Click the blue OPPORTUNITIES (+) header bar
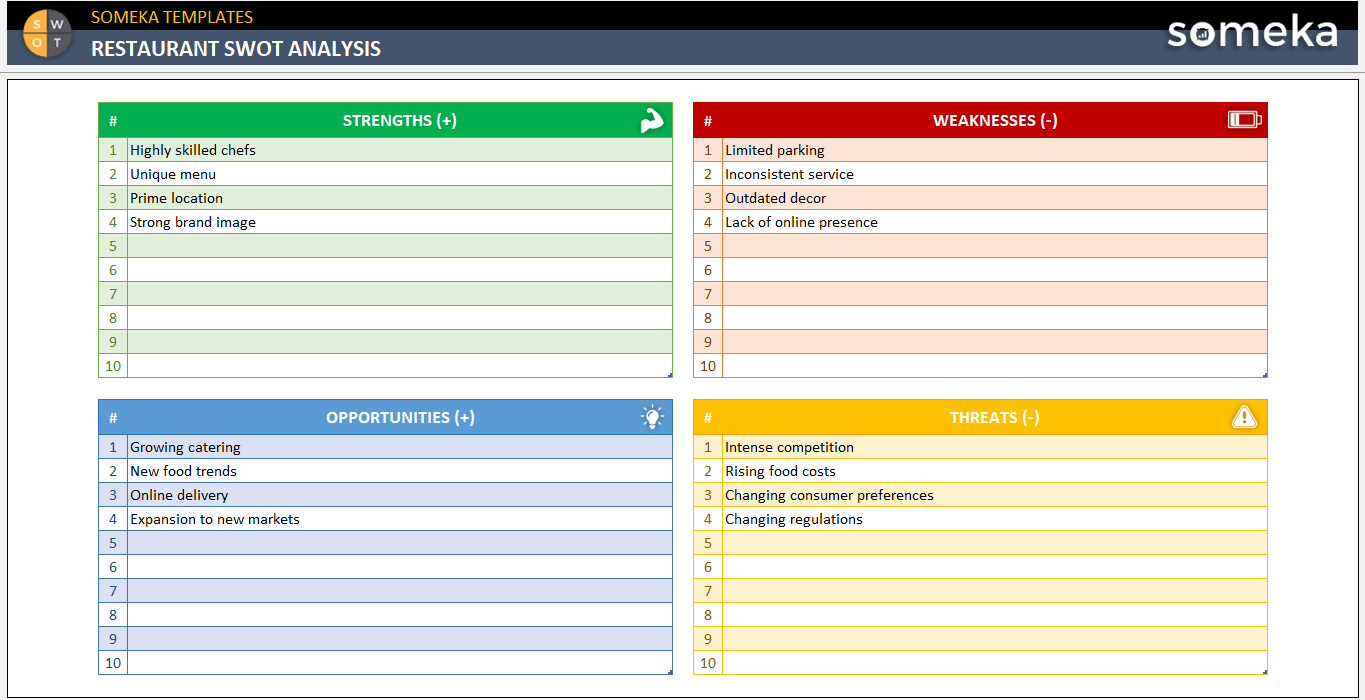Image resolution: width=1365 pixels, height=700 pixels. point(399,417)
